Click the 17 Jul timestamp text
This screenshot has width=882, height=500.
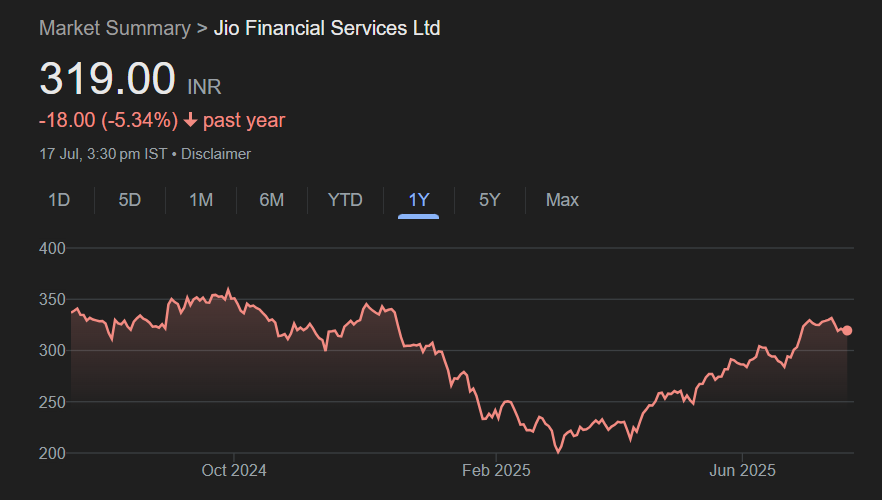[x=103, y=154]
